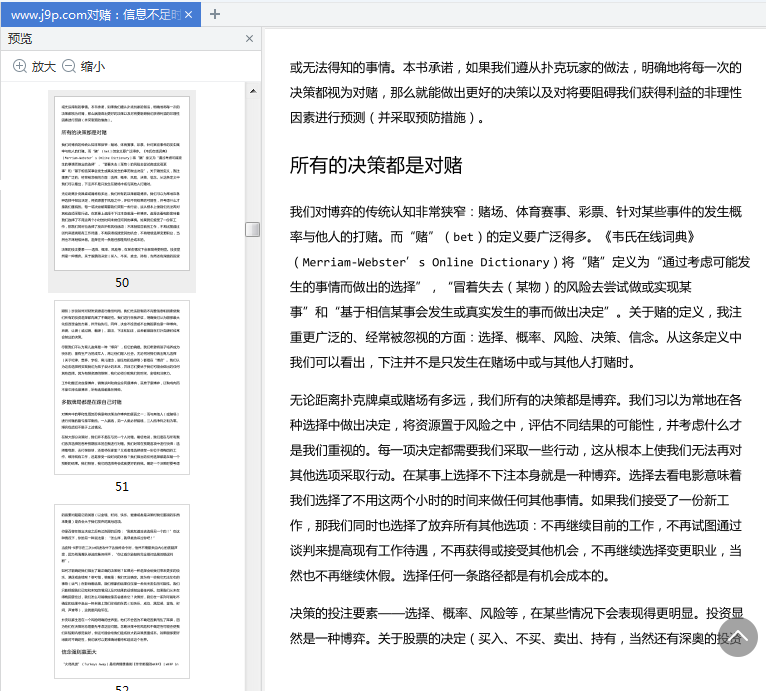Select page 51 thumbnail
Image resolution: width=766 pixels, height=691 pixels.
click(x=122, y=387)
